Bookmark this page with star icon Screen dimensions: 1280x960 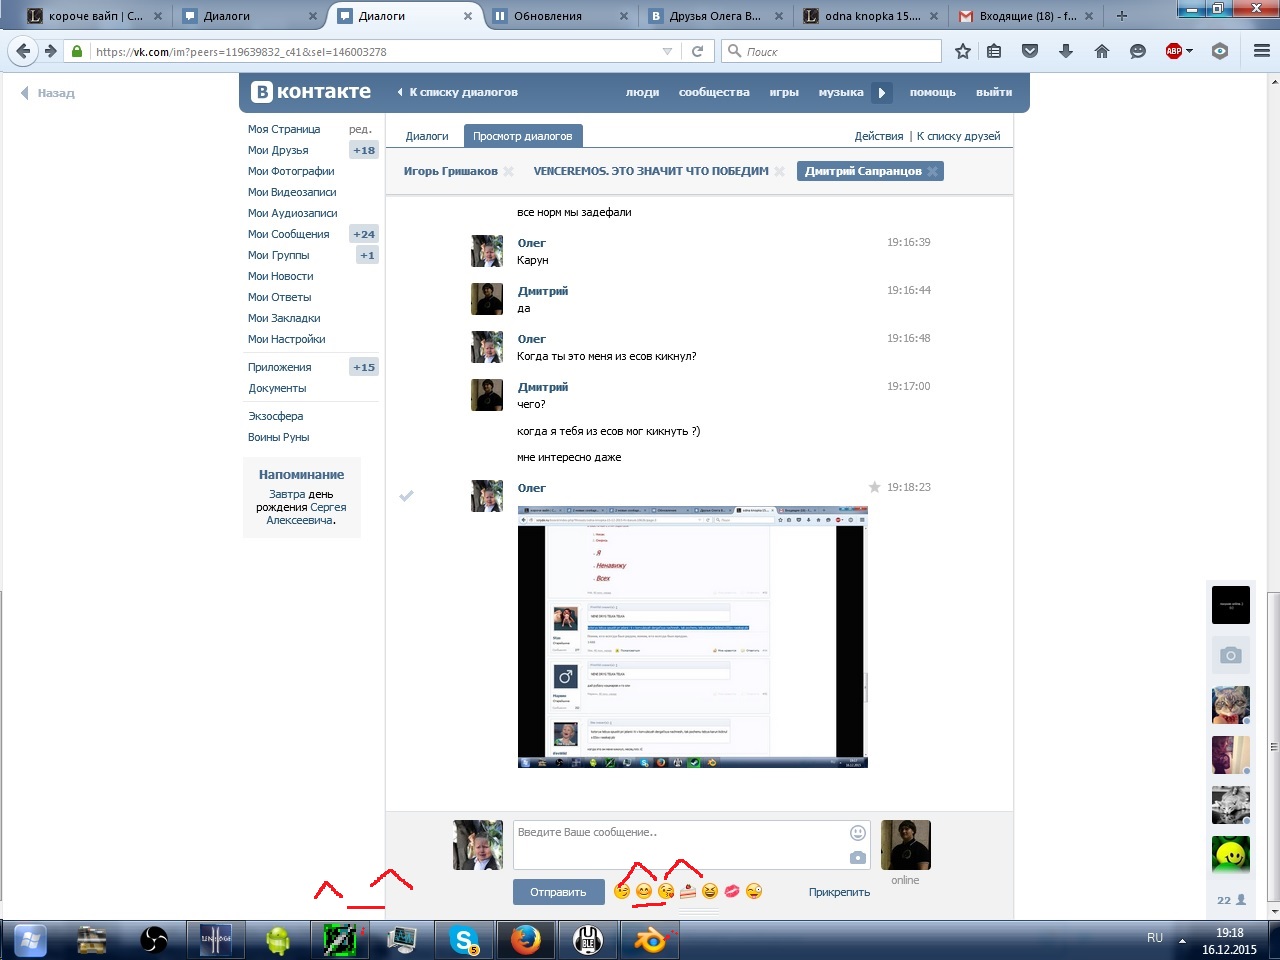[x=962, y=51]
